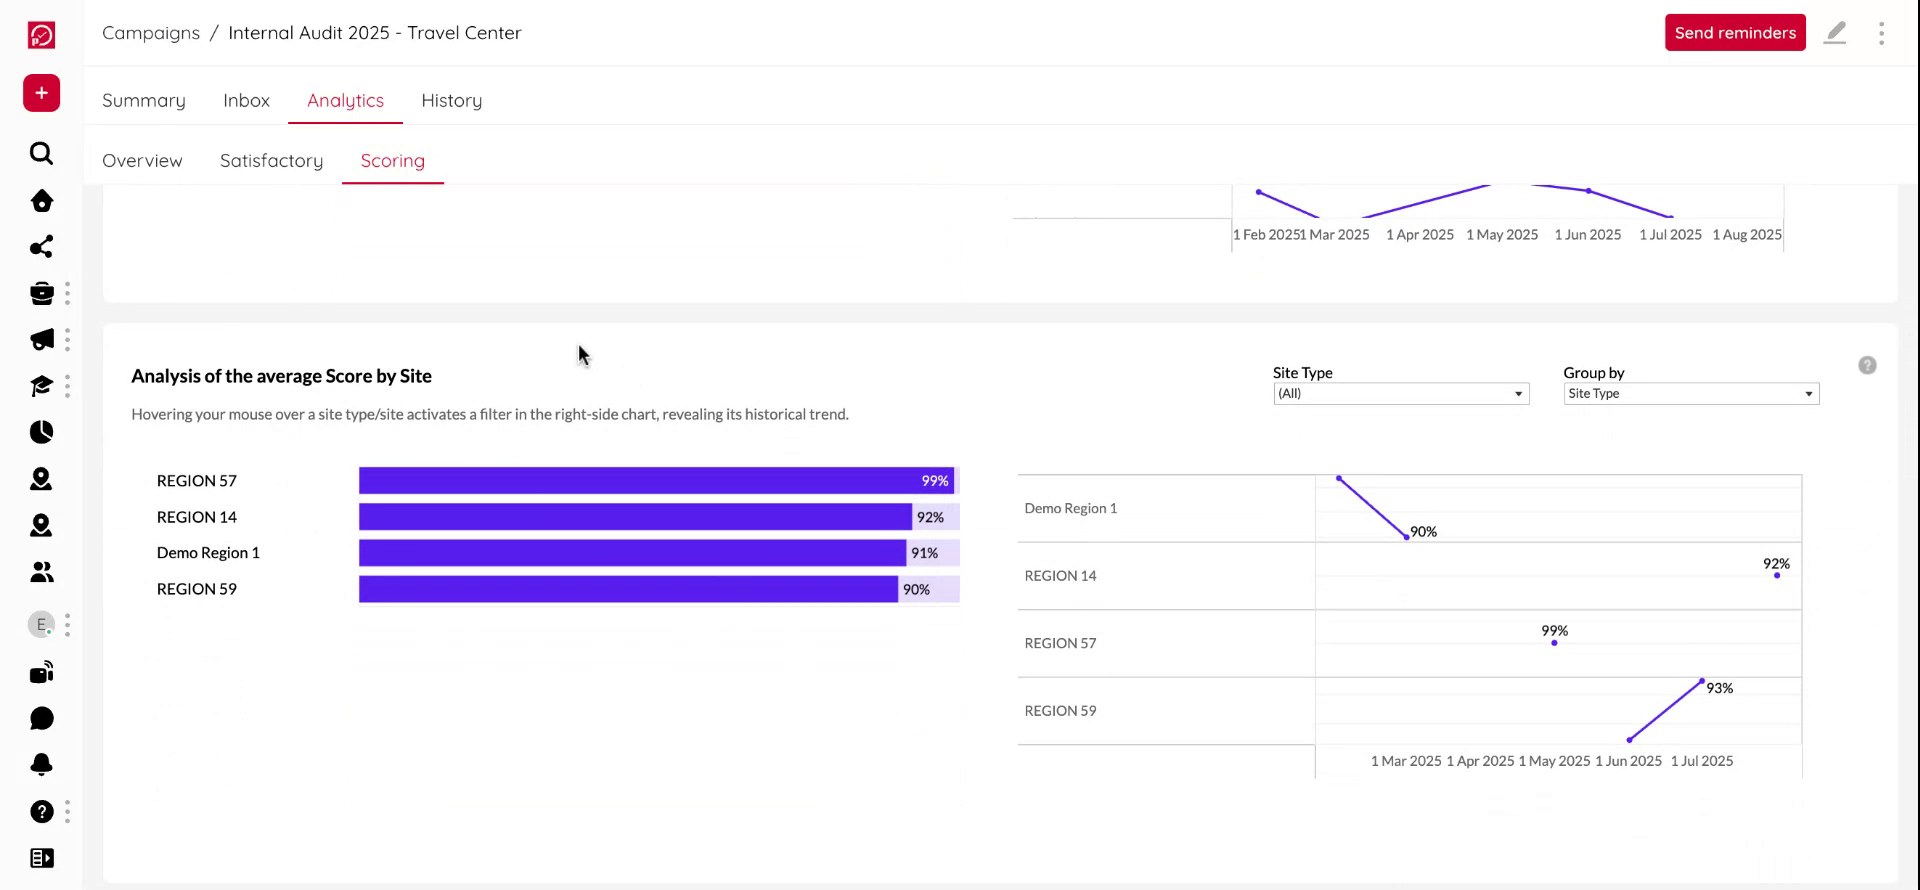Go to home via sidebar house icon
1920x890 pixels.
[41, 201]
